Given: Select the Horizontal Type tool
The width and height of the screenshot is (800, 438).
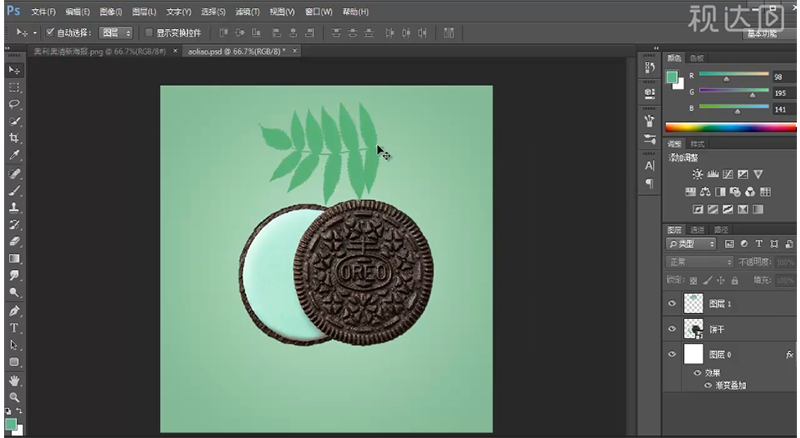Looking at the screenshot, I should [14, 328].
